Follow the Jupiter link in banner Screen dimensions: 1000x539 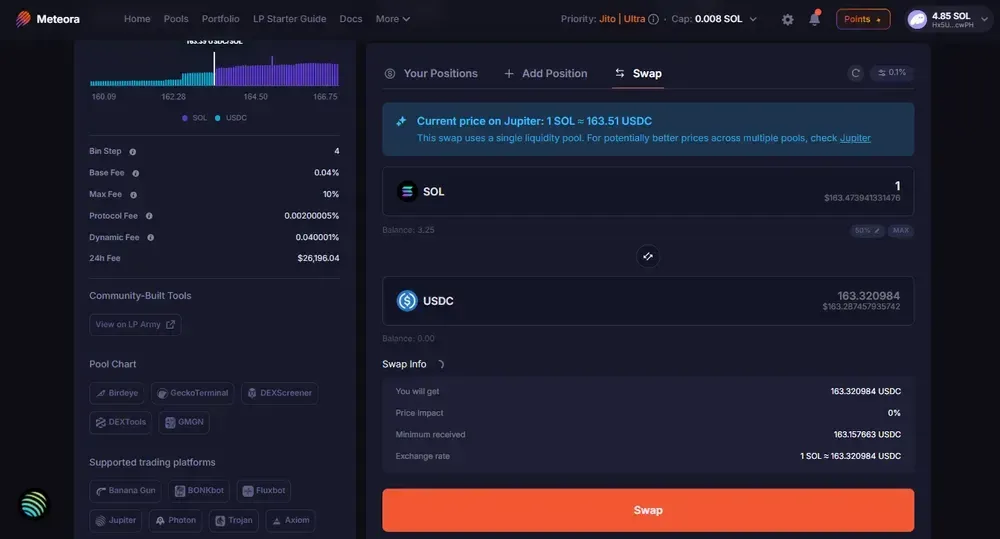[x=855, y=138]
